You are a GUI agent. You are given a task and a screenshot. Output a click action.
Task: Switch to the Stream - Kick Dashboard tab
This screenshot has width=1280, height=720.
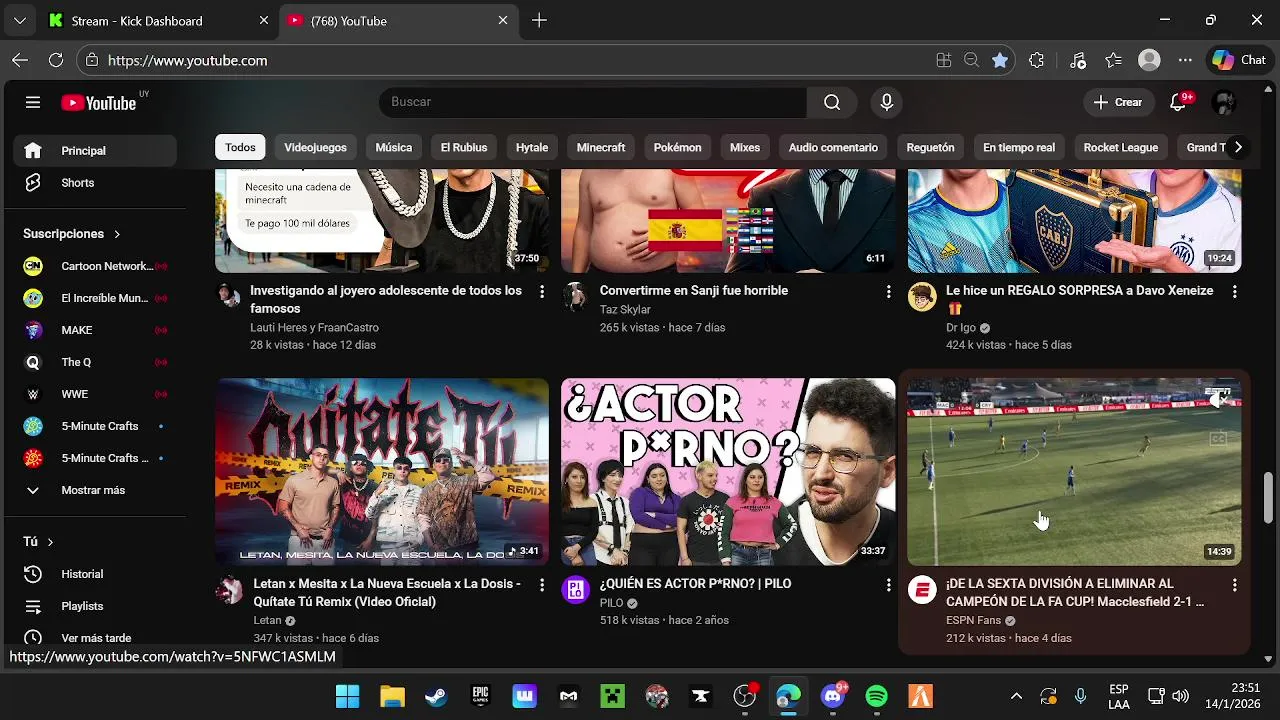click(137, 21)
